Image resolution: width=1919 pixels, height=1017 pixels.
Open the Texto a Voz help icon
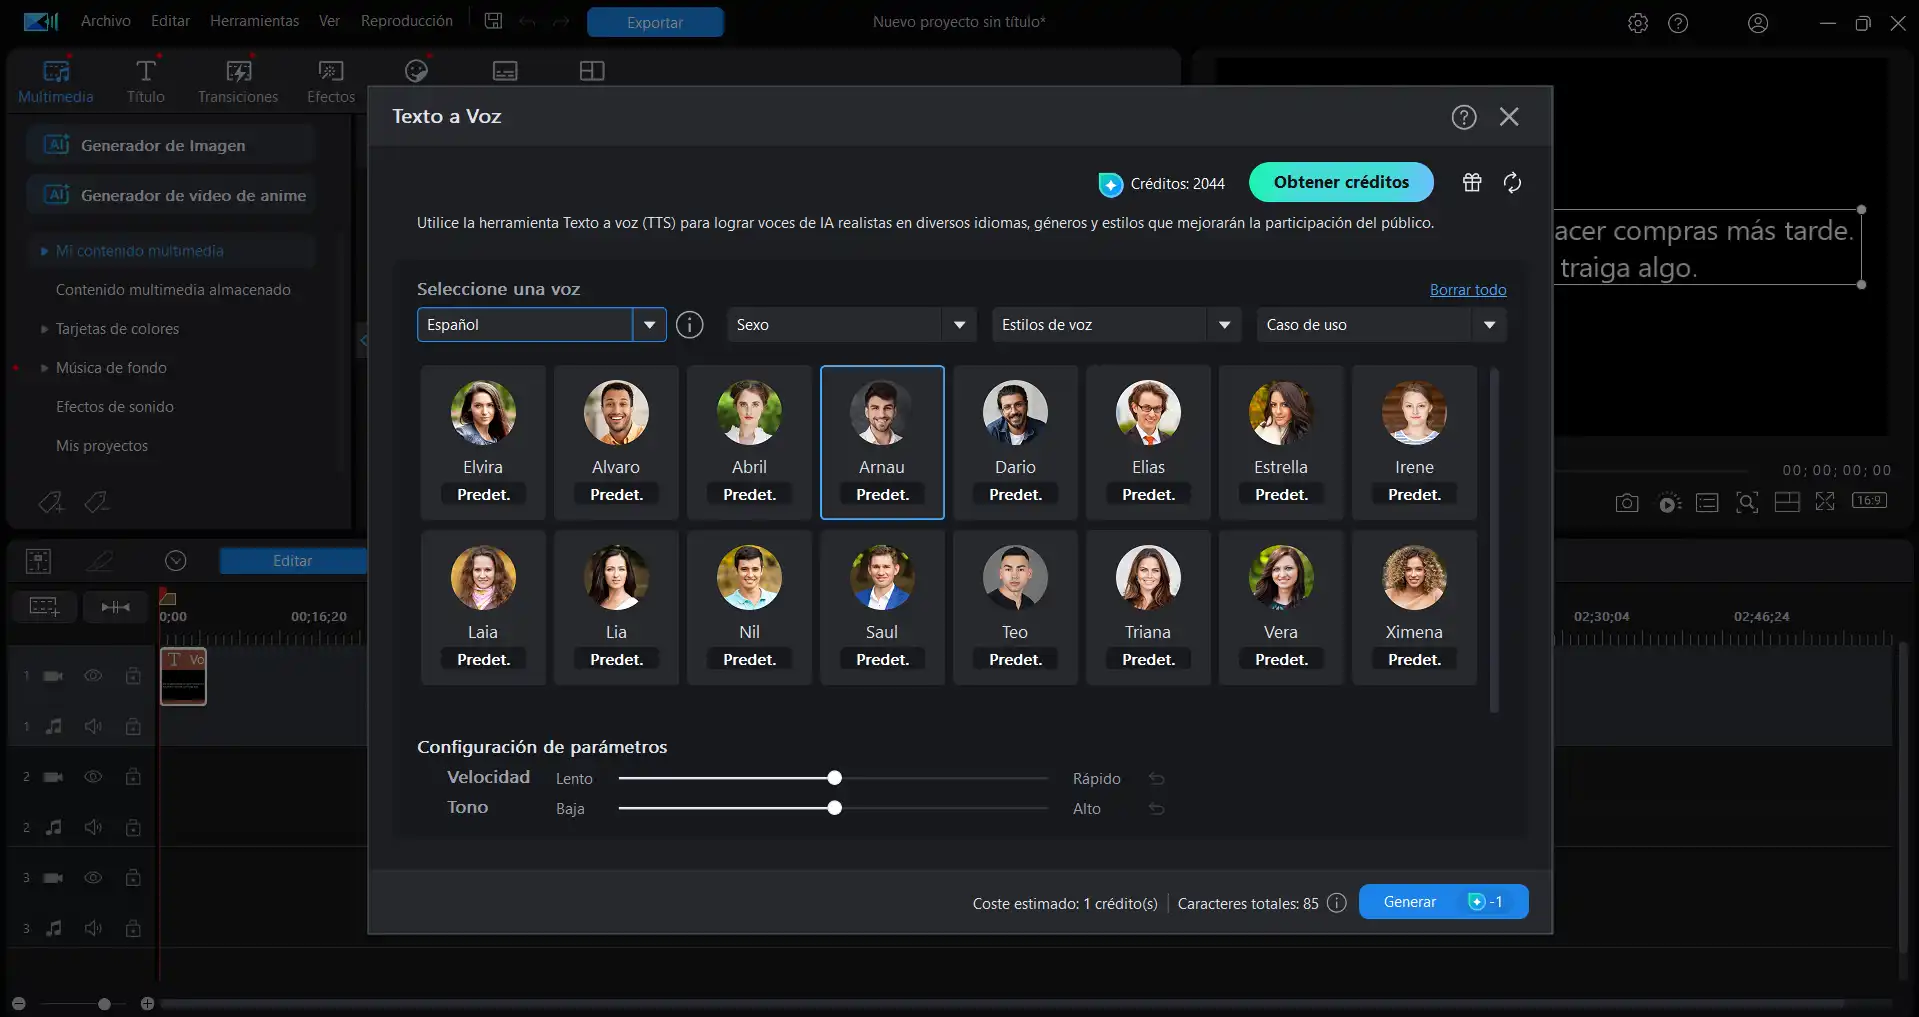(x=1464, y=117)
